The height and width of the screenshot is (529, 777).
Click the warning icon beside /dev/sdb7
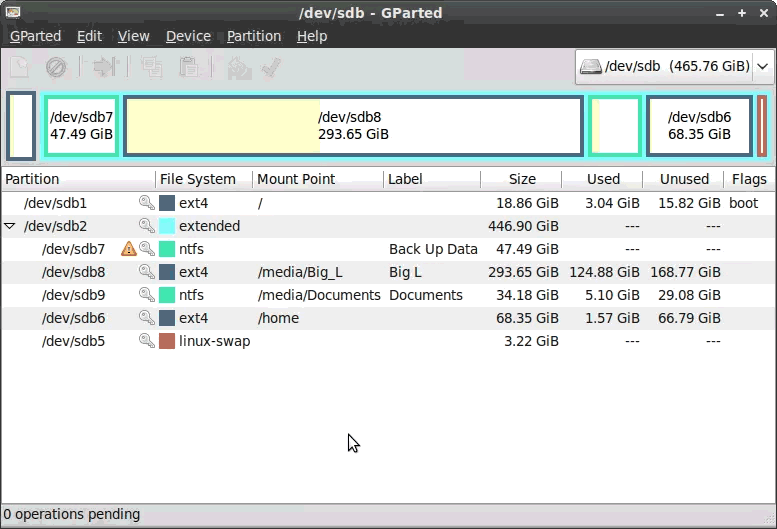[x=129, y=248]
